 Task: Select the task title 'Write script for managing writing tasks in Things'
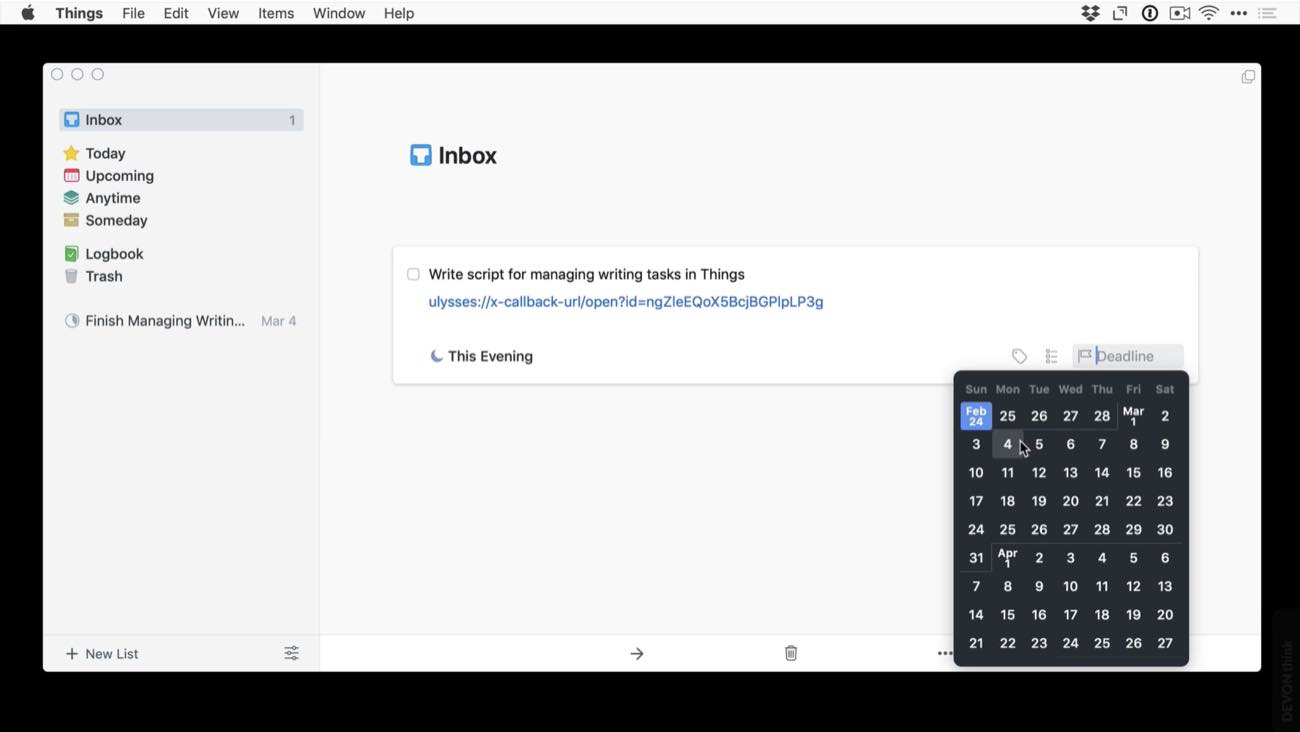[x=586, y=274]
